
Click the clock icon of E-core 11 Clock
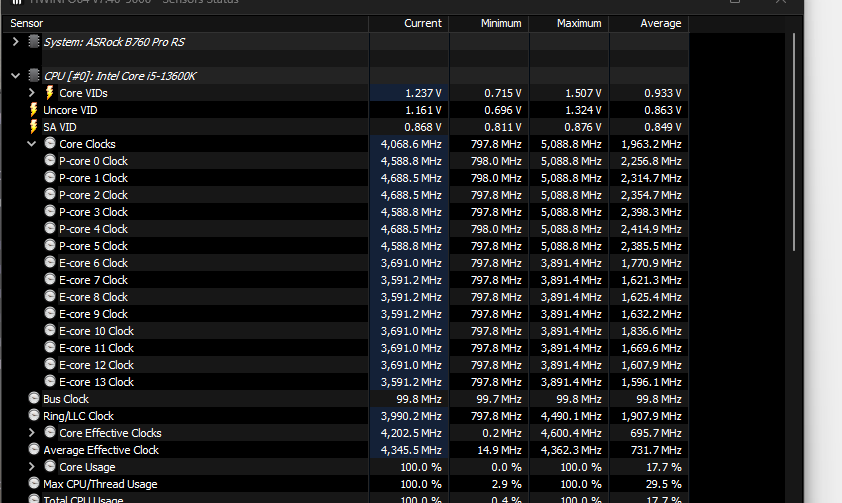(x=50, y=347)
